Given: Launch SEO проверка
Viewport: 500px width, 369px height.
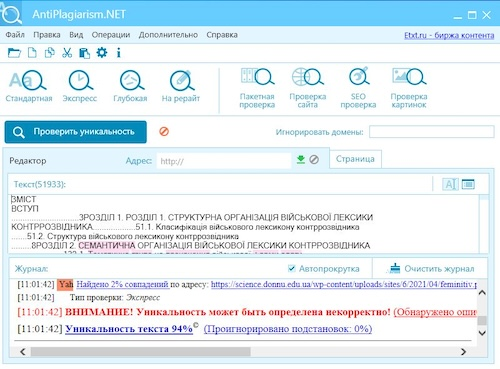Looking at the screenshot, I should coord(358,88).
